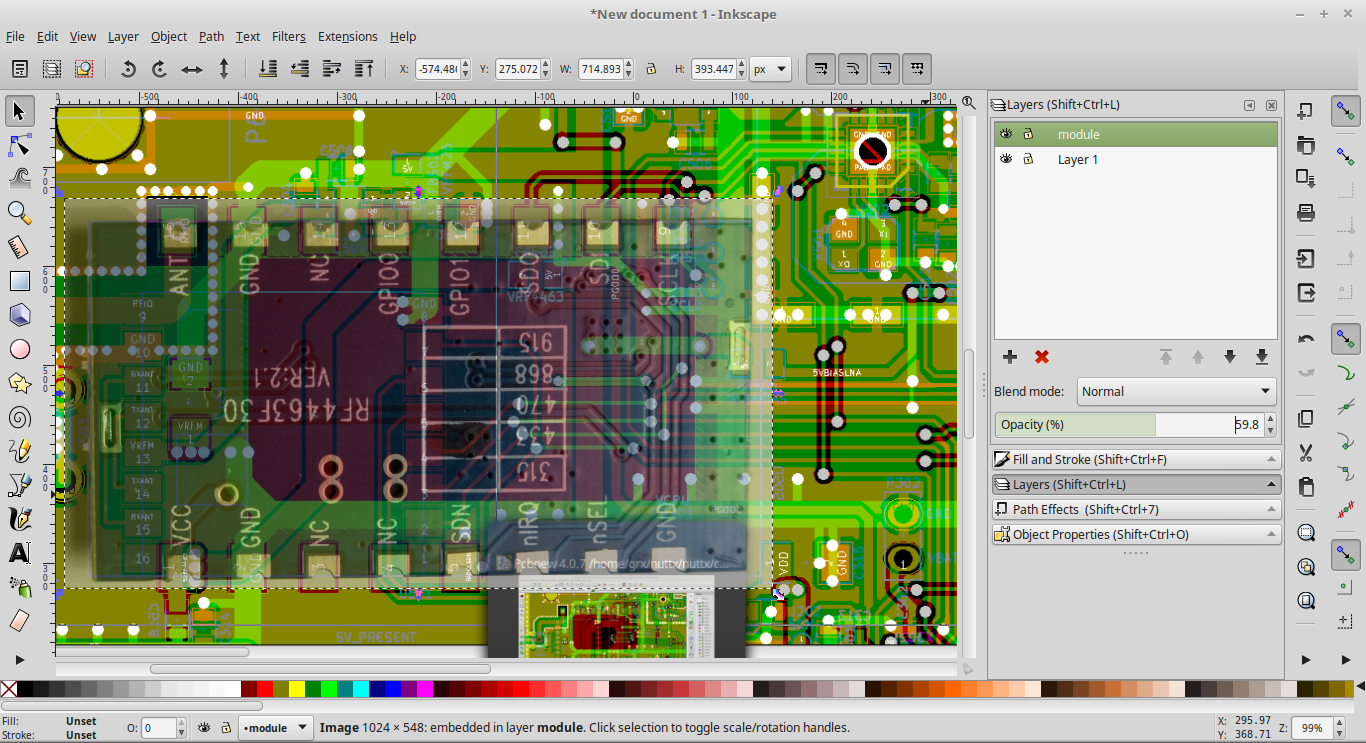This screenshot has width=1366, height=743.
Task: Open the Filters menu
Action: tap(288, 36)
